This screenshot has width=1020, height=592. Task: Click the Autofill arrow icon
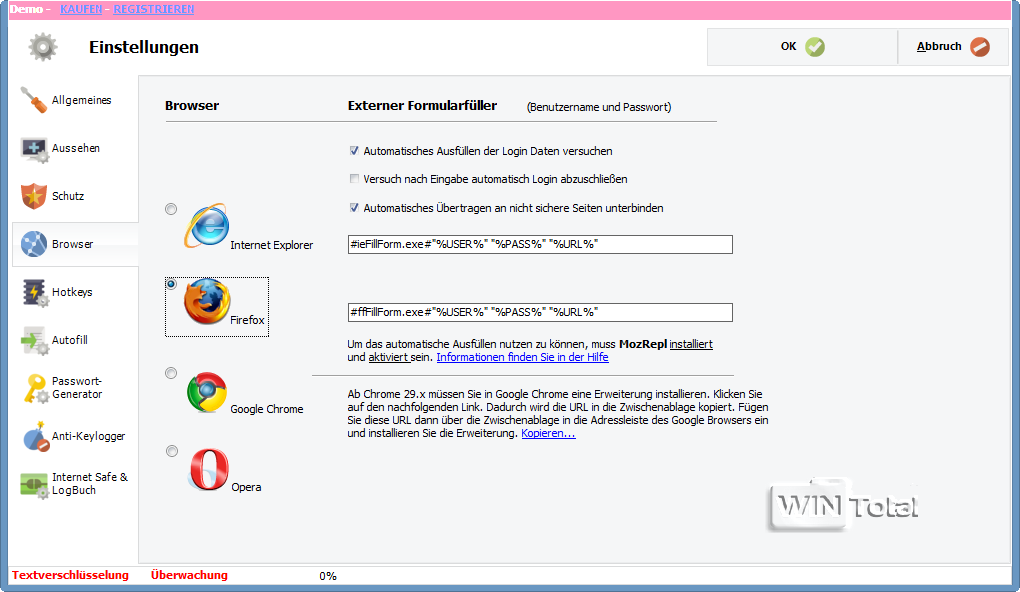[34, 341]
